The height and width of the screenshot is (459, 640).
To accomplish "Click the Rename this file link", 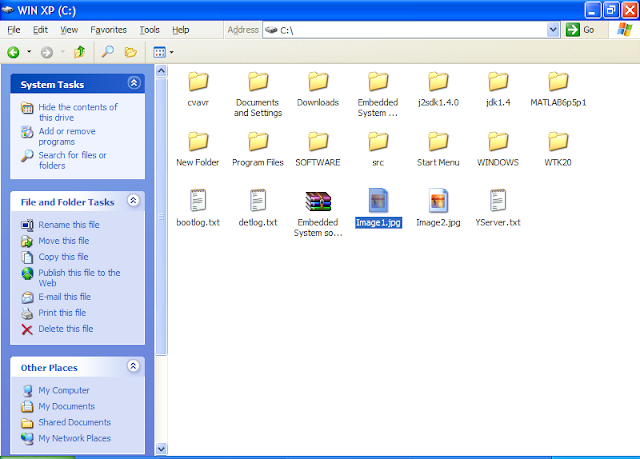I will [69, 225].
